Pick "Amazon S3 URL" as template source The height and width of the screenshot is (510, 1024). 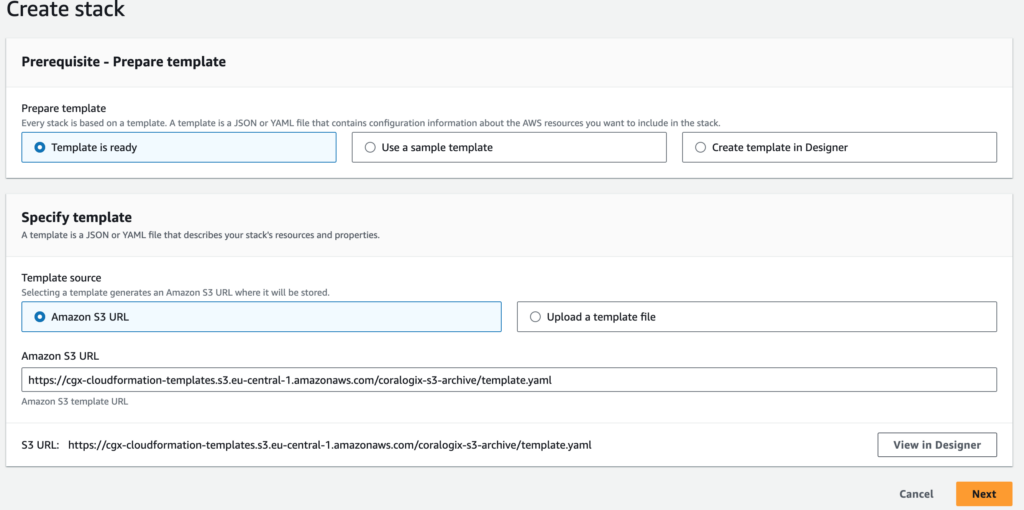[261, 317]
